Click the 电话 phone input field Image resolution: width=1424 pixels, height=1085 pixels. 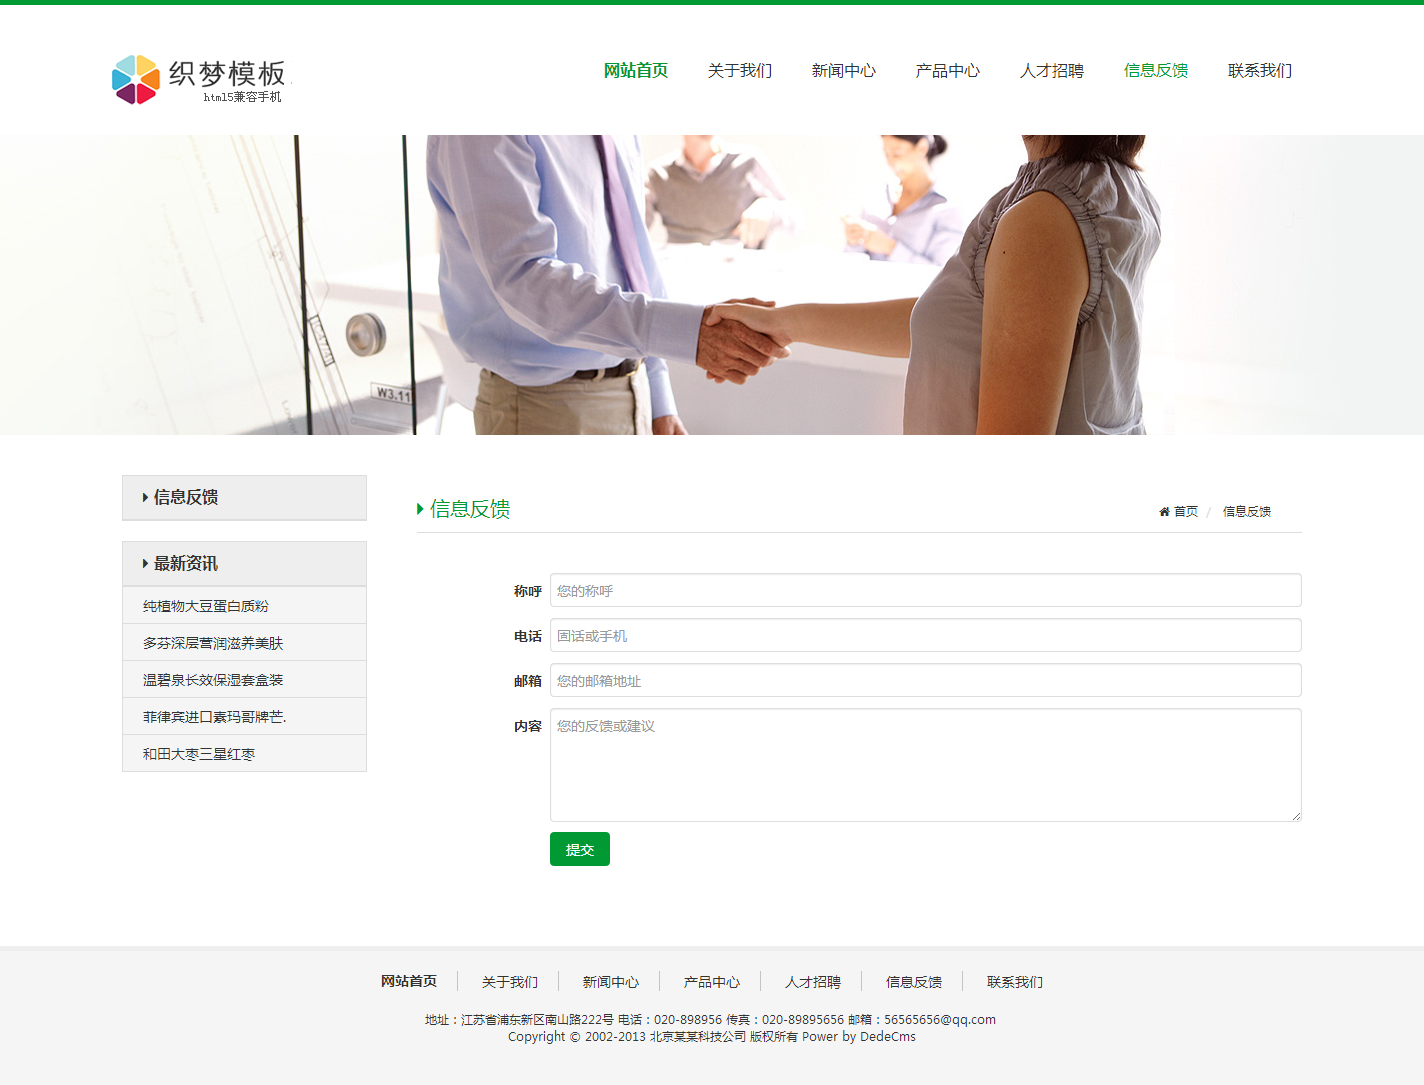coord(925,636)
